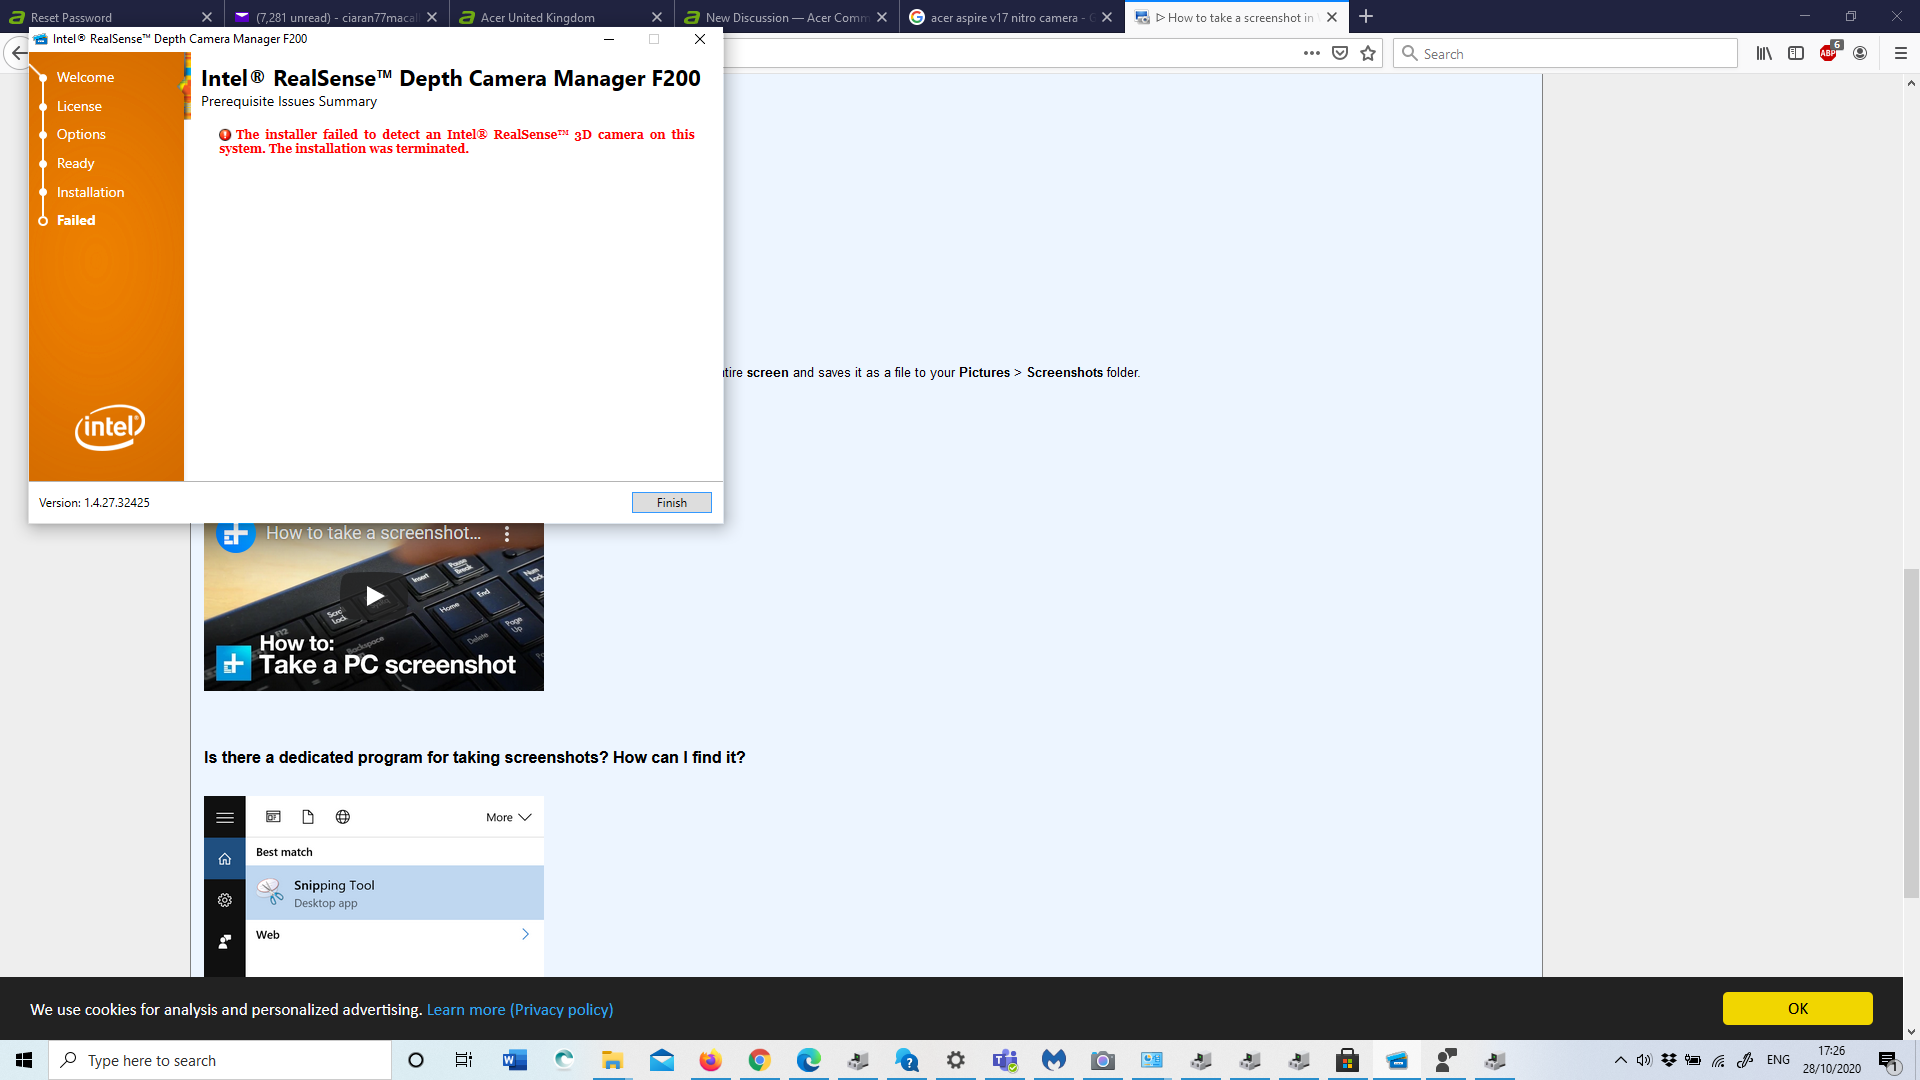The height and width of the screenshot is (1080, 1920).
Task: Select the Failed step in installer sidebar
Action: [76, 220]
